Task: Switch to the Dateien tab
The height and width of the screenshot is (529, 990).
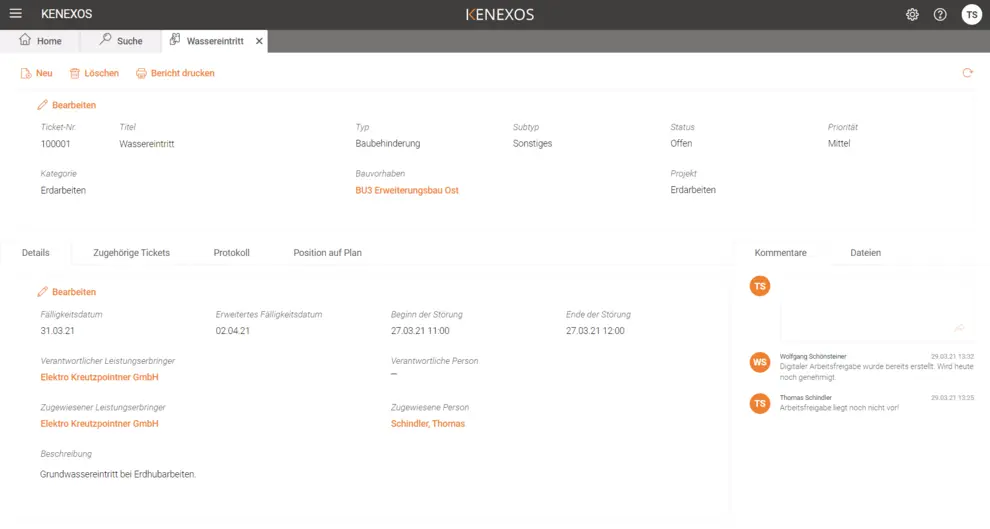Action: (865, 253)
